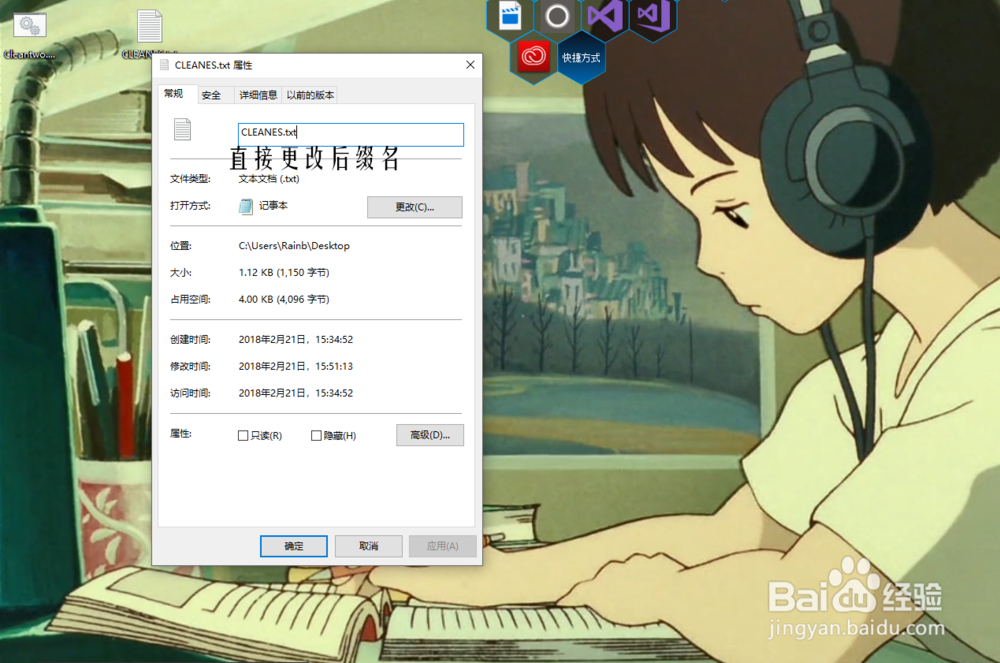Click the Notepad icon beside 记事本
The image size is (1000, 663).
click(246, 206)
